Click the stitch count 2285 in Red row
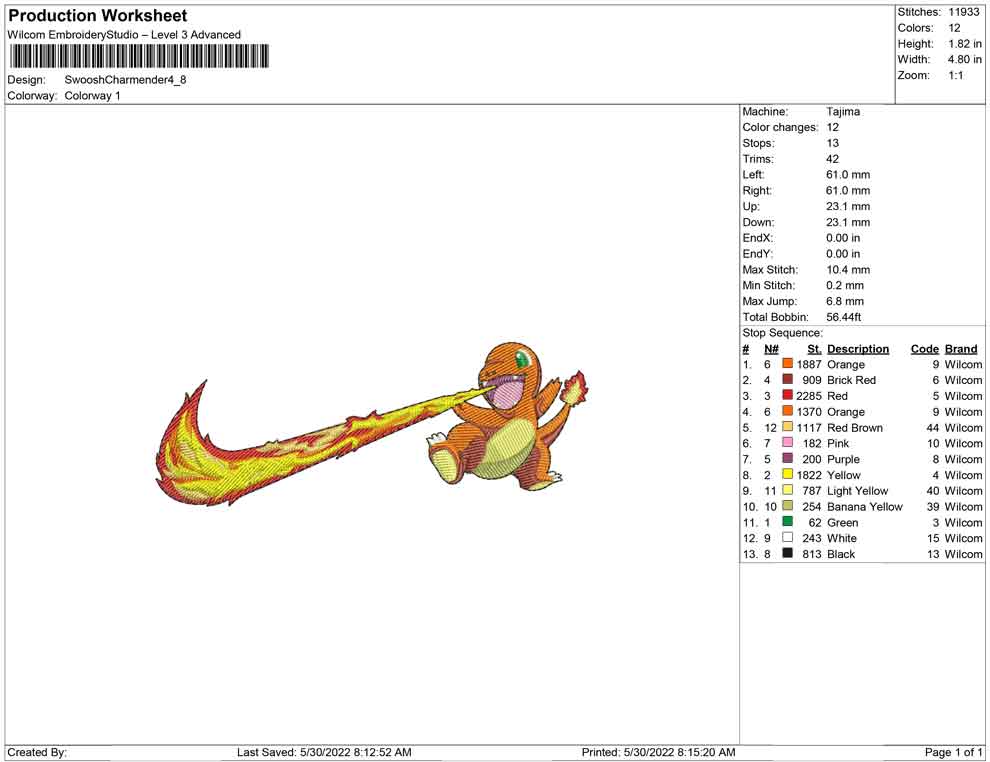 pos(808,396)
